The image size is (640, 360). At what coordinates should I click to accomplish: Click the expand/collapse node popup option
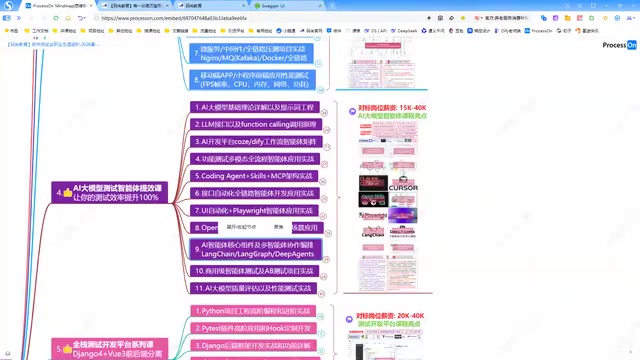(241, 227)
